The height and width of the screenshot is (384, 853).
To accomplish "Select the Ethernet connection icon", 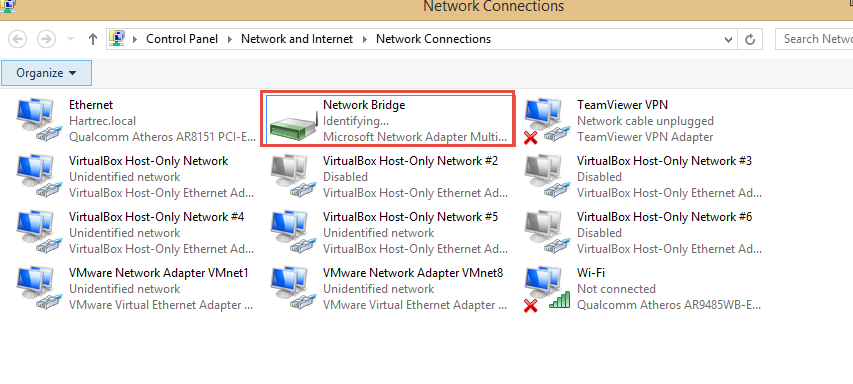I will click(36, 121).
